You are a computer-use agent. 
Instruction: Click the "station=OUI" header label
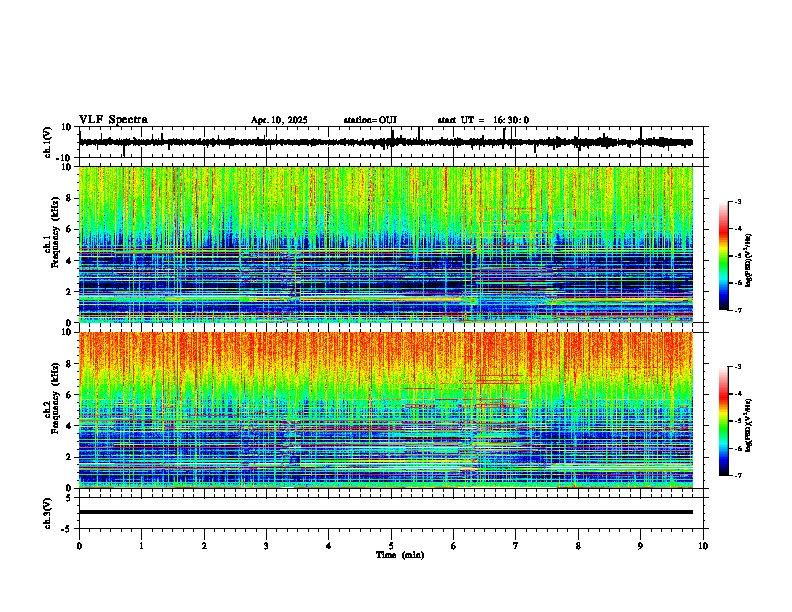click(370, 120)
